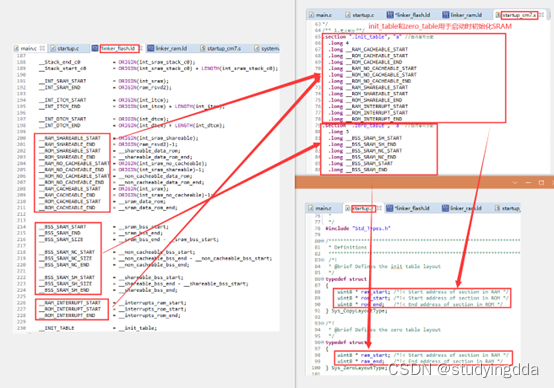Click __RAM_SHAREABLE_START on line 200 in linker file
Viewport: 554px width, 388px height.
(70, 138)
